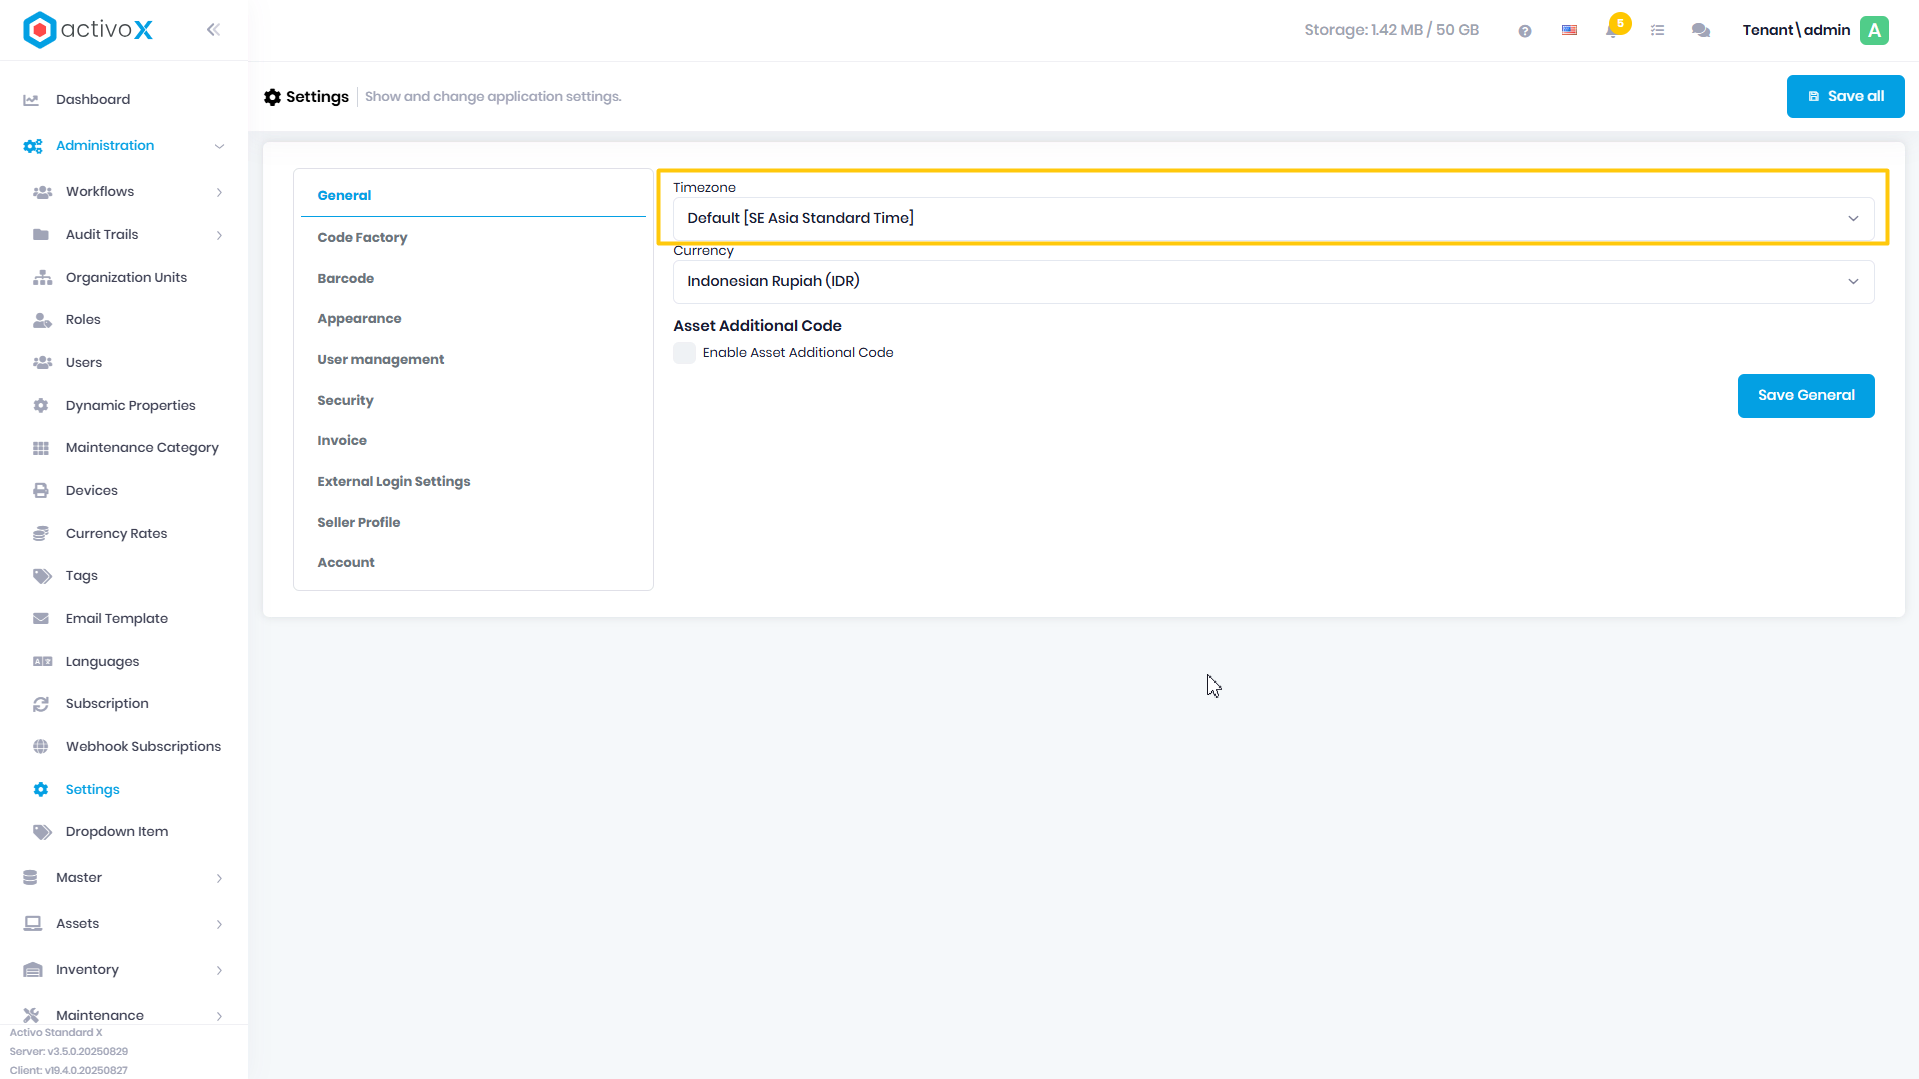Click the Save all button

pyautogui.click(x=1845, y=96)
